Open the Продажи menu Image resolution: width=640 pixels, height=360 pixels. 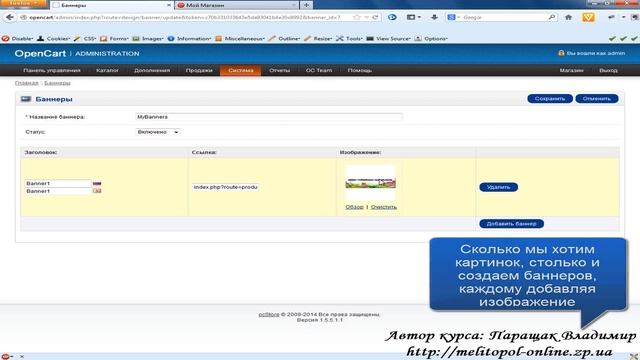pos(199,70)
